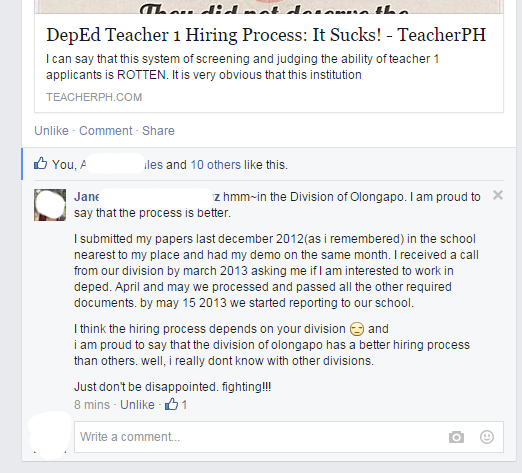This screenshot has width=522, height=473.
Task: Open commenter Jane's profile name
Action: pos(147,197)
